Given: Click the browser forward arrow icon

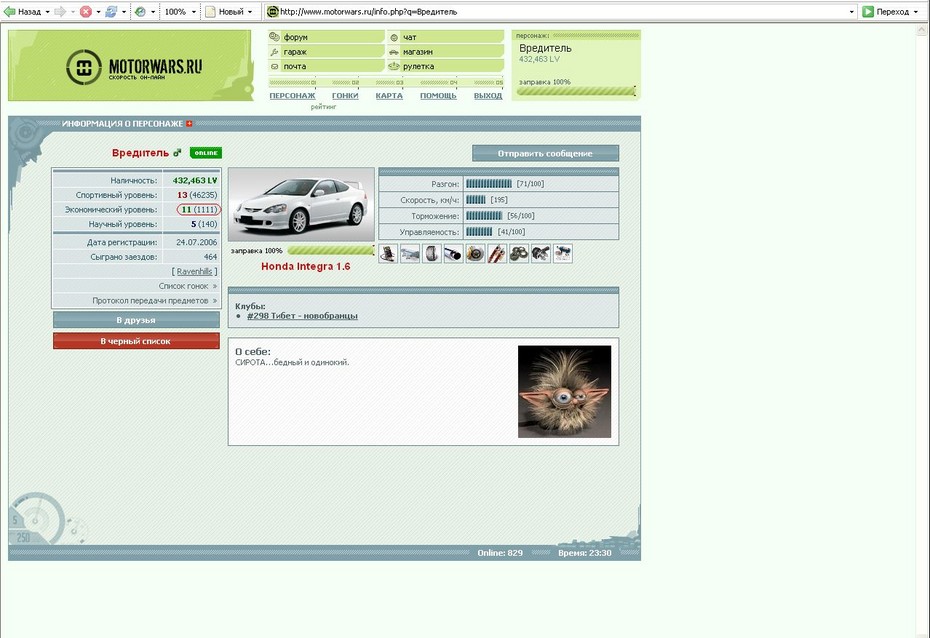Looking at the screenshot, I should [60, 11].
